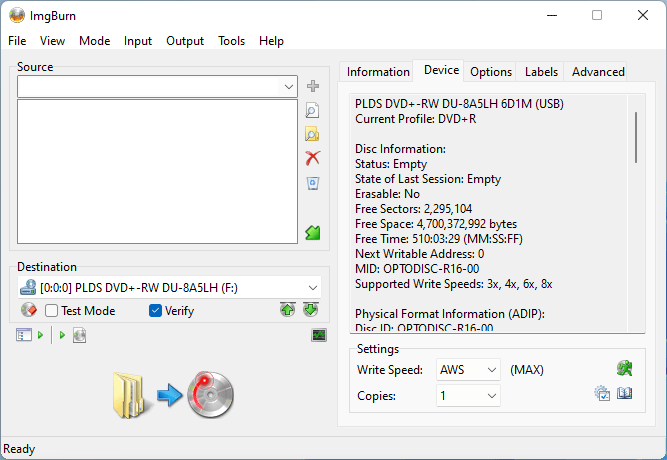Click 'Supported Write Speeds' line
This screenshot has height=460, width=667.
click(x=453, y=284)
